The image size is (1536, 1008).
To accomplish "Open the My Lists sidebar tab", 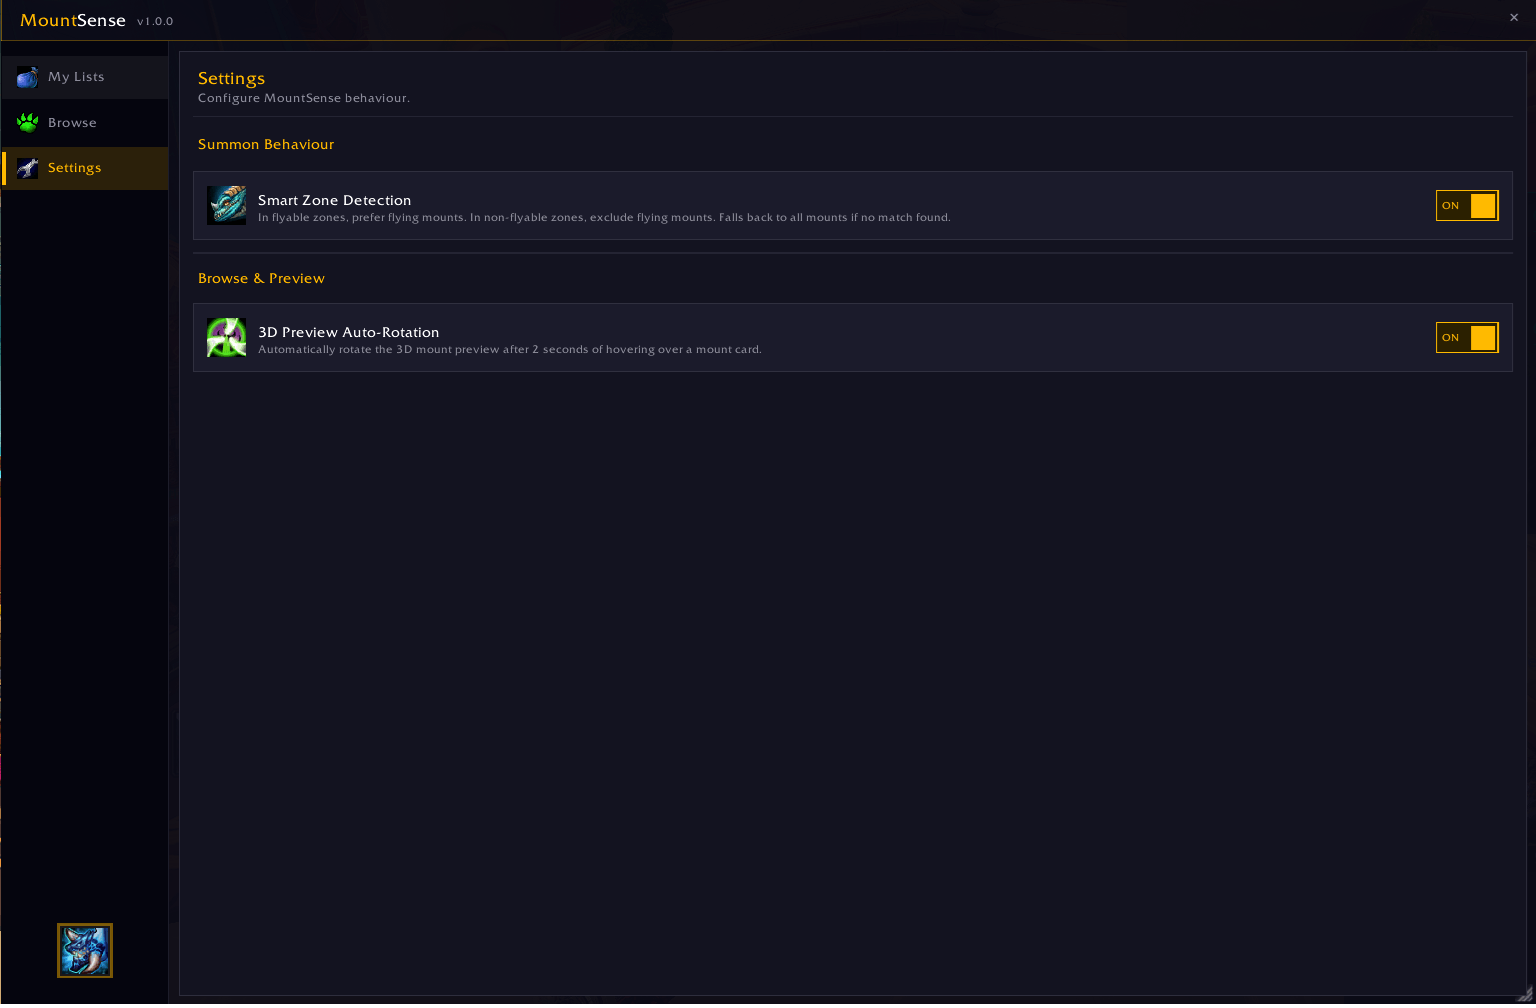I will pyautogui.click(x=85, y=77).
